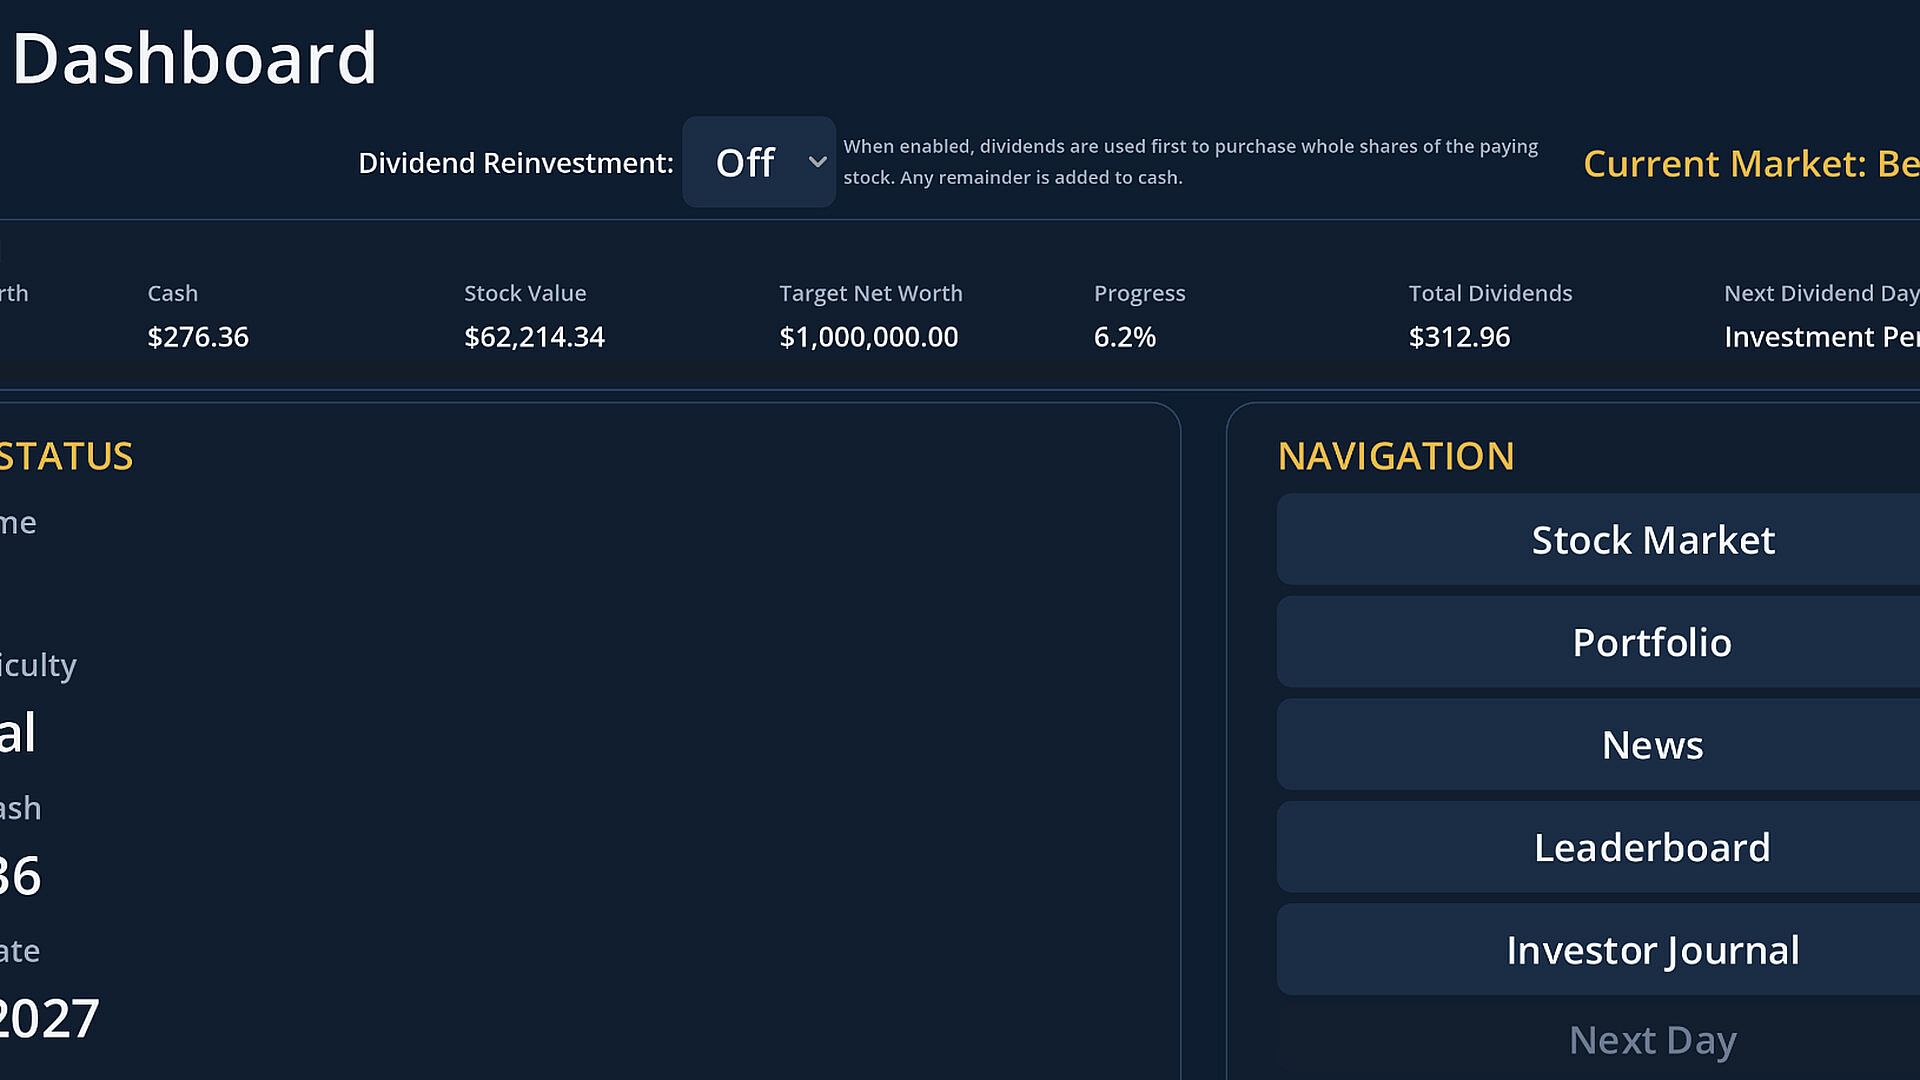Click the dividend reinvestment help description
This screenshot has width=1920, height=1080.
pyautogui.click(x=1190, y=162)
